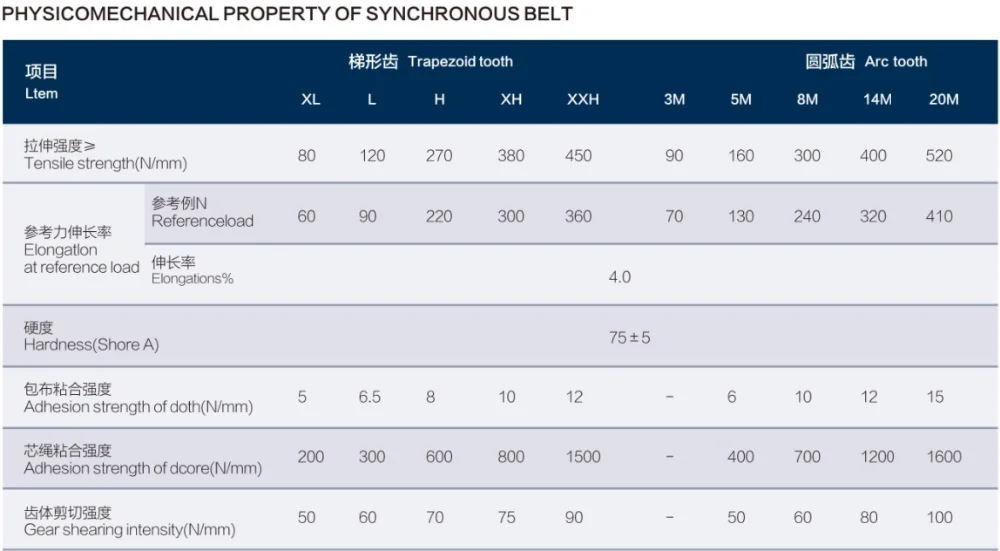Click the 75±5 hardness value

click(629, 338)
